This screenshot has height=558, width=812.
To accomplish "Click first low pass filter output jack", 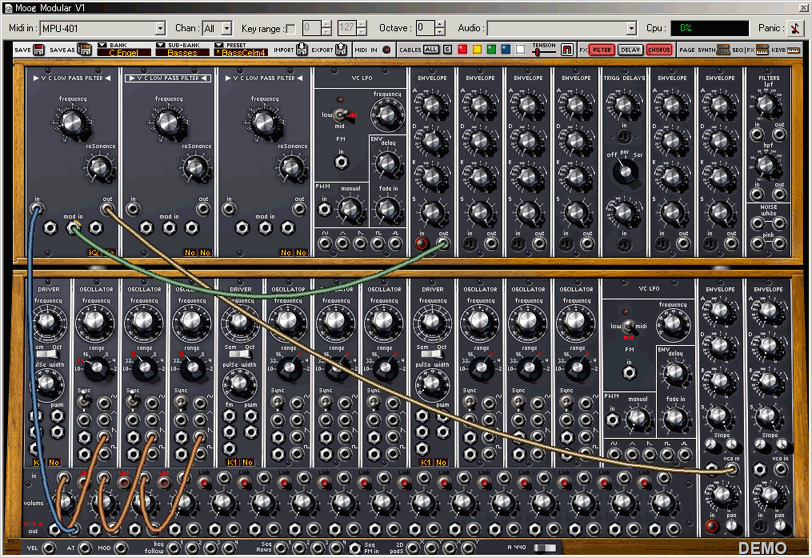I will 107,209.
